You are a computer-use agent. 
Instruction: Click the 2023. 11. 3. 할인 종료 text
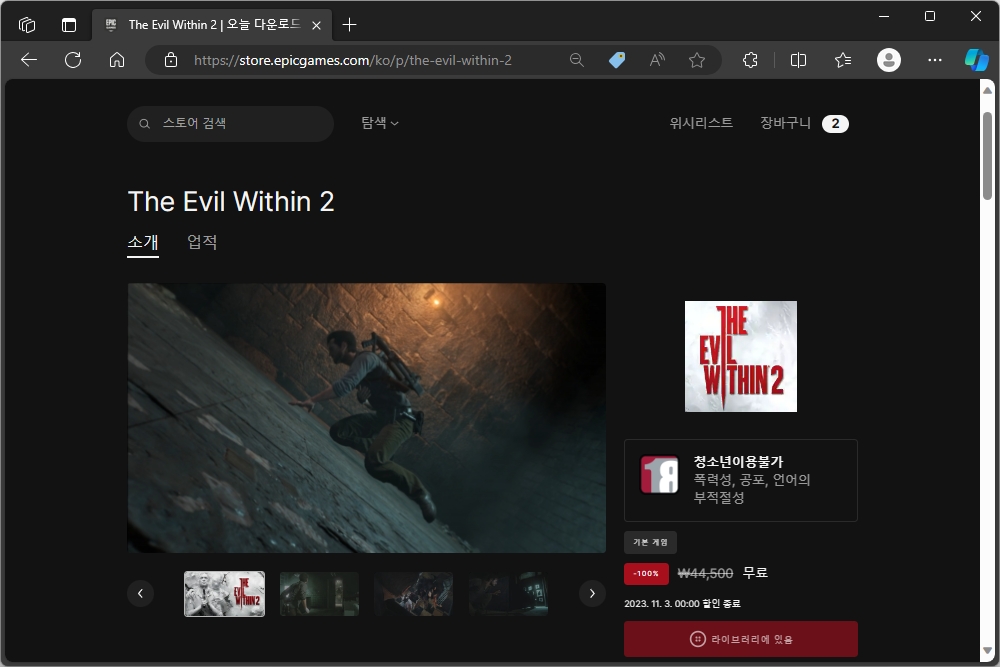click(682, 603)
